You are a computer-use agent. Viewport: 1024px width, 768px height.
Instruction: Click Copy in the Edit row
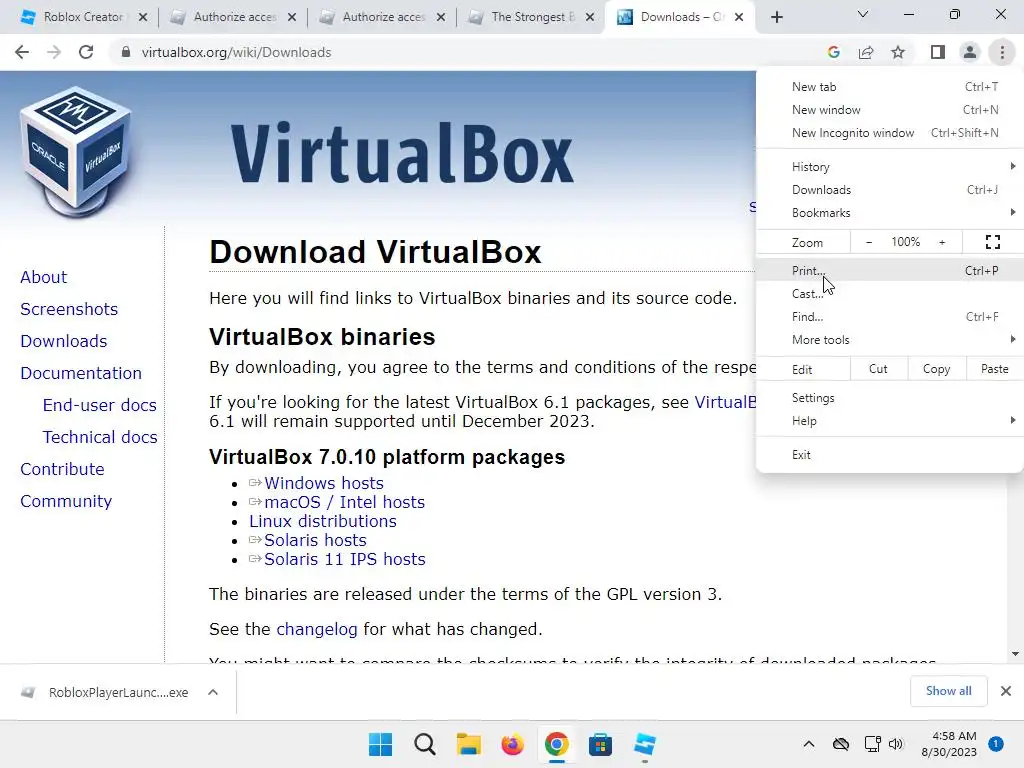pyautogui.click(x=936, y=369)
